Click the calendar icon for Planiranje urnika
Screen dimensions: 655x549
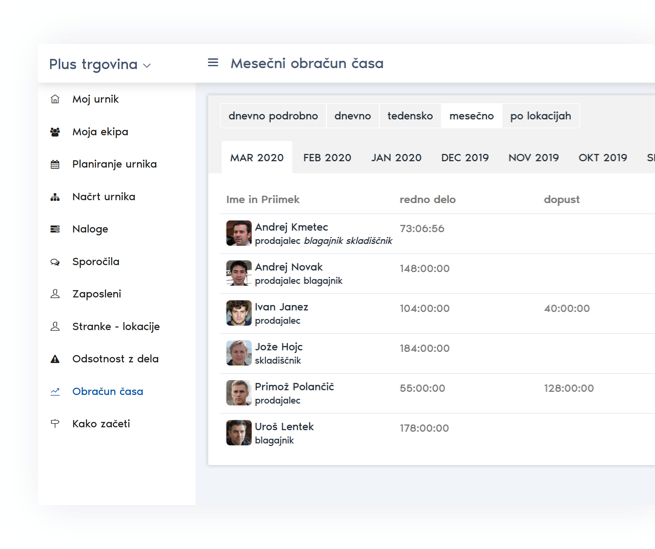click(55, 165)
